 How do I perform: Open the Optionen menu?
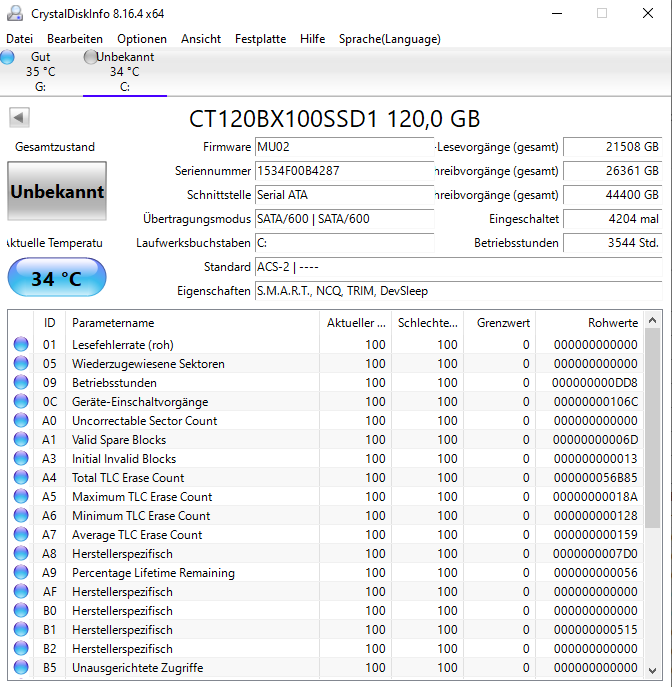point(142,39)
